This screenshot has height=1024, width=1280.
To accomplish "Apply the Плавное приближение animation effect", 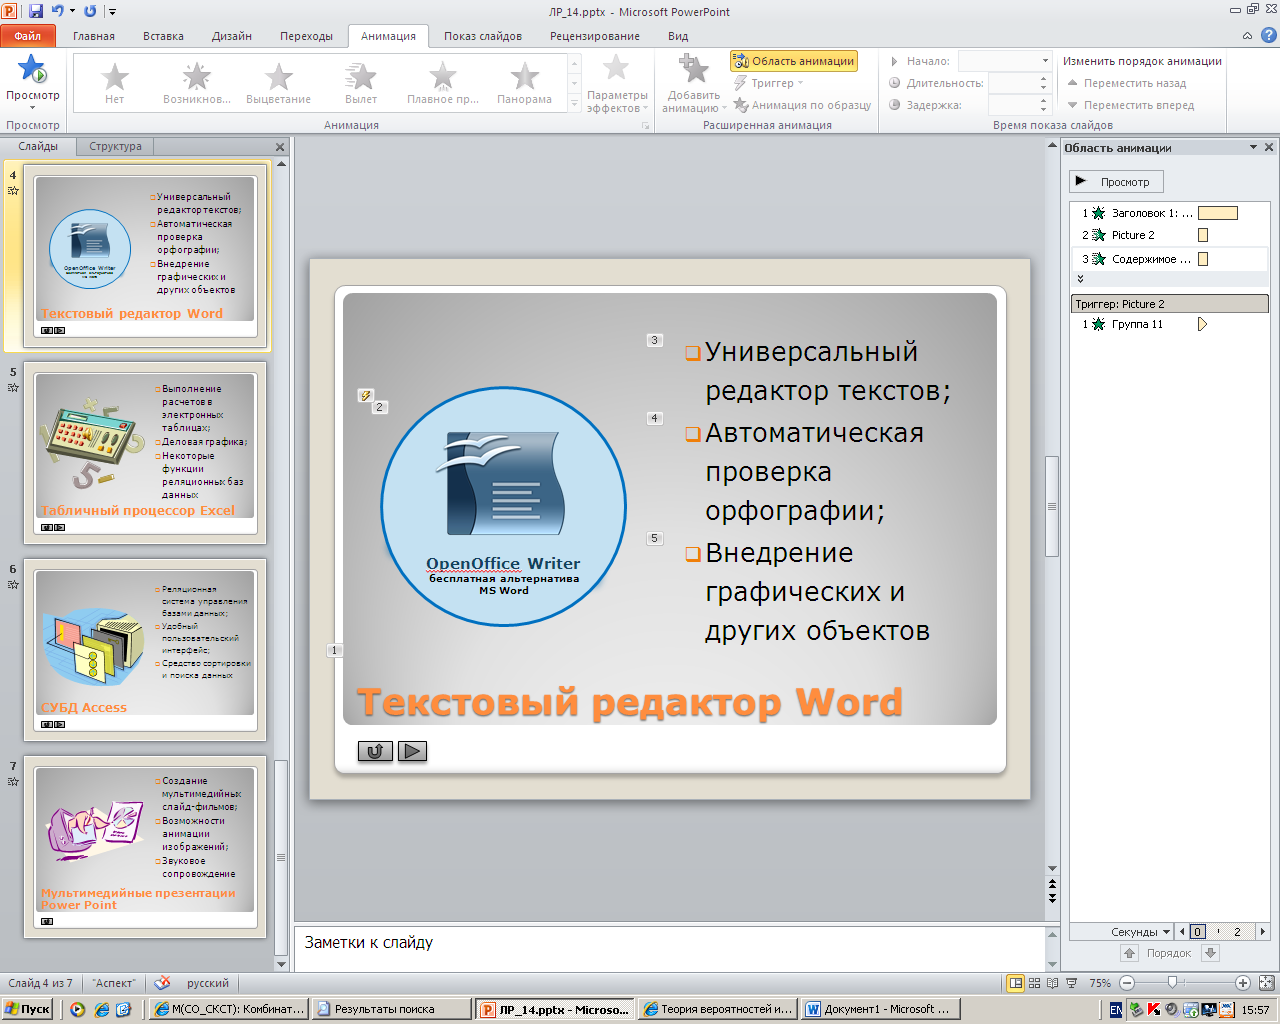I will click(x=443, y=81).
